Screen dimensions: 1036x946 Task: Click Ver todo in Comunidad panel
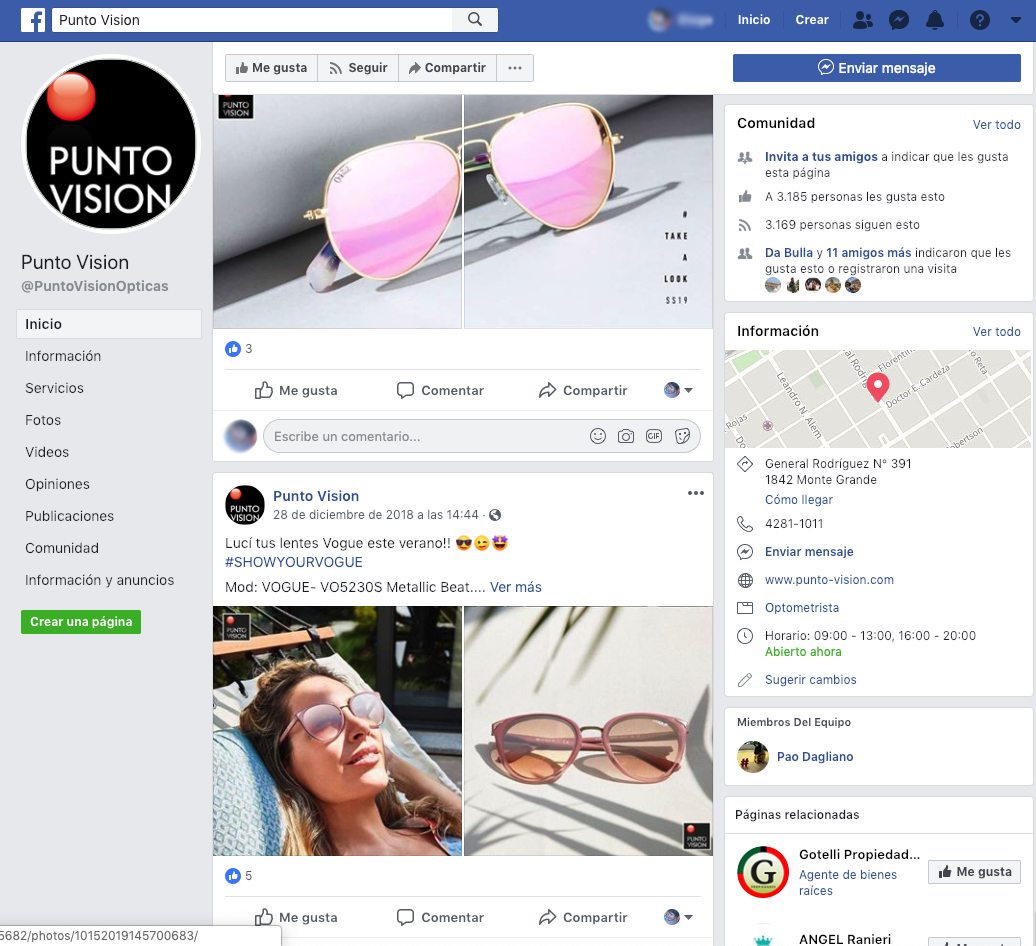[x=996, y=124]
